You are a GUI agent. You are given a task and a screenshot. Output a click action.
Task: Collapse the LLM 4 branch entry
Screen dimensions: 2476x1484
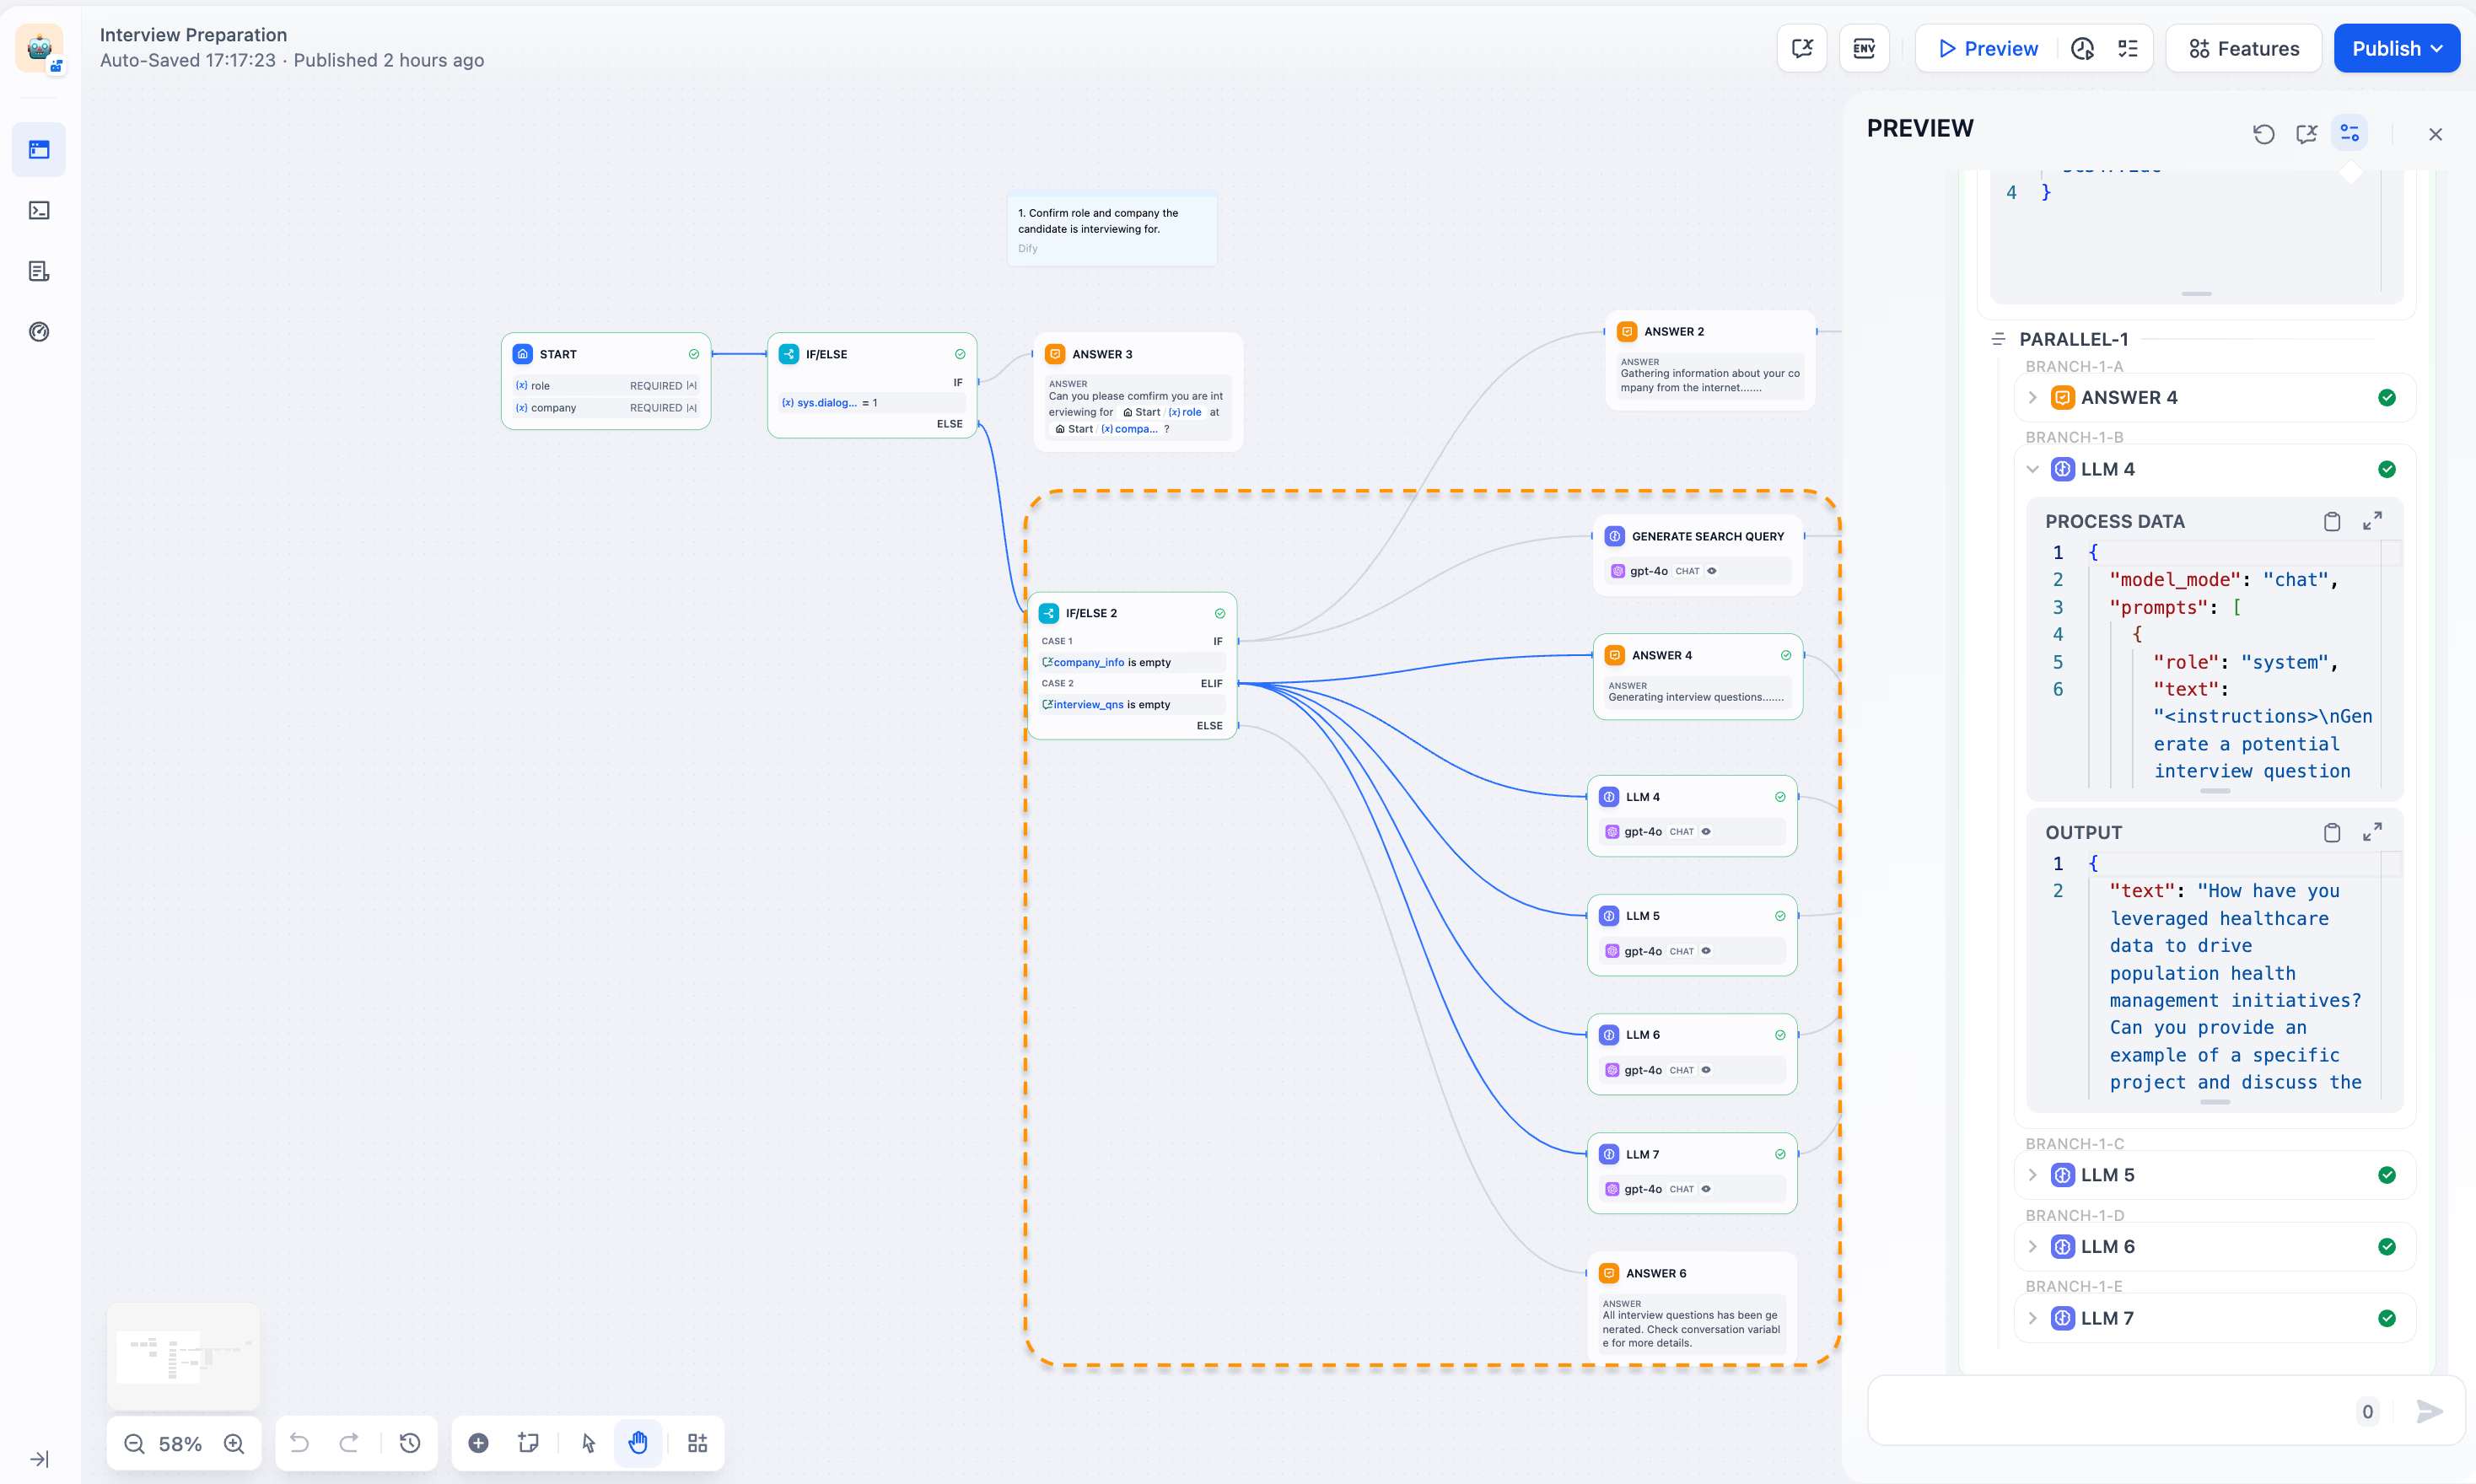pos(2032,469)
